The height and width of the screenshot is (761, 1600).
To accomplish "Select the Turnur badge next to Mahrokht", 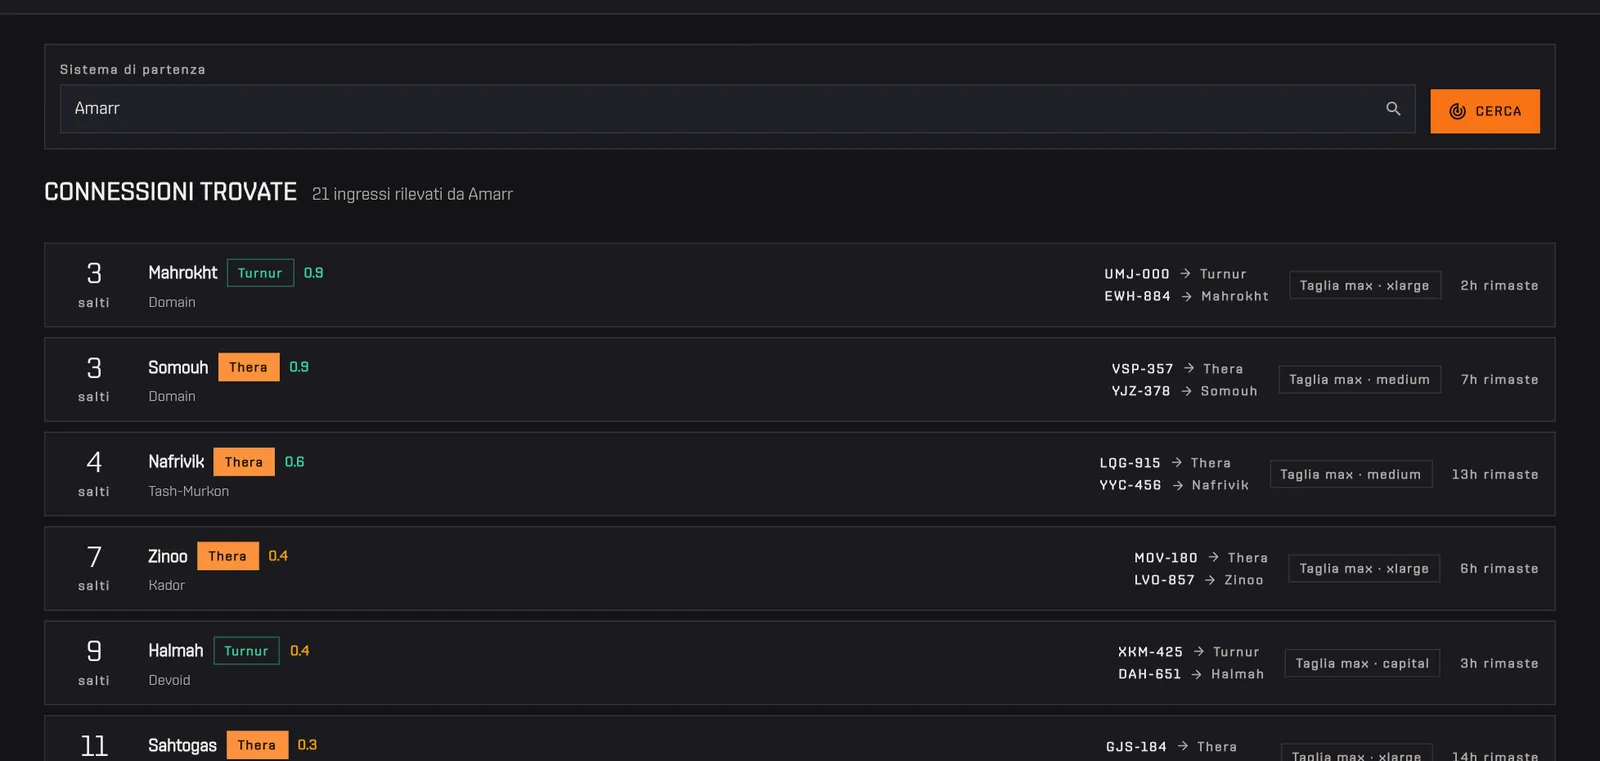I will [x=260, y=273].
